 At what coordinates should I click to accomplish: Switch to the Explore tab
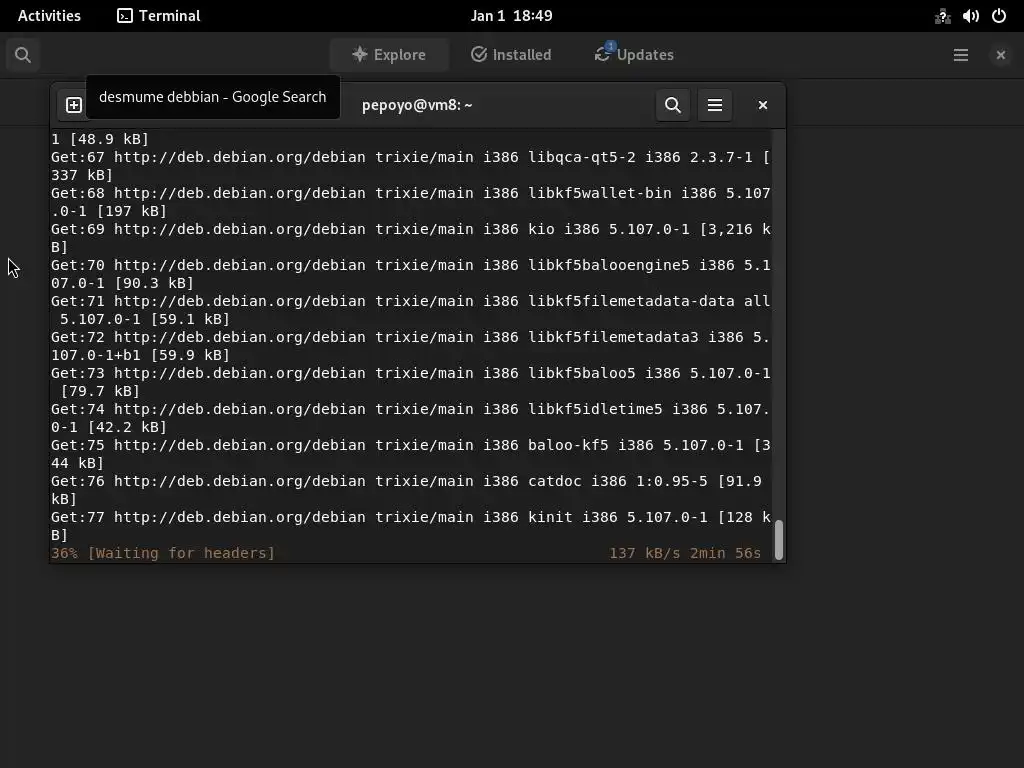(389, 55)
